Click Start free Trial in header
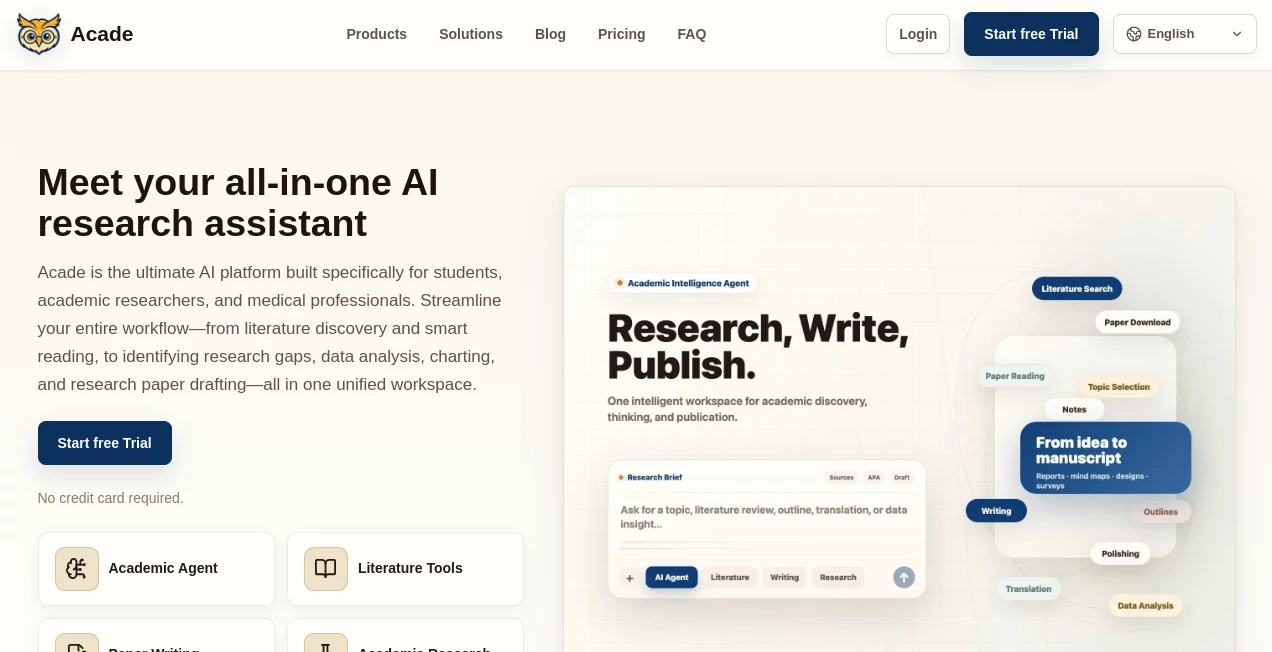This screenshot has width=1272, height=652. pyautogui.click(x=1031, y=34)
